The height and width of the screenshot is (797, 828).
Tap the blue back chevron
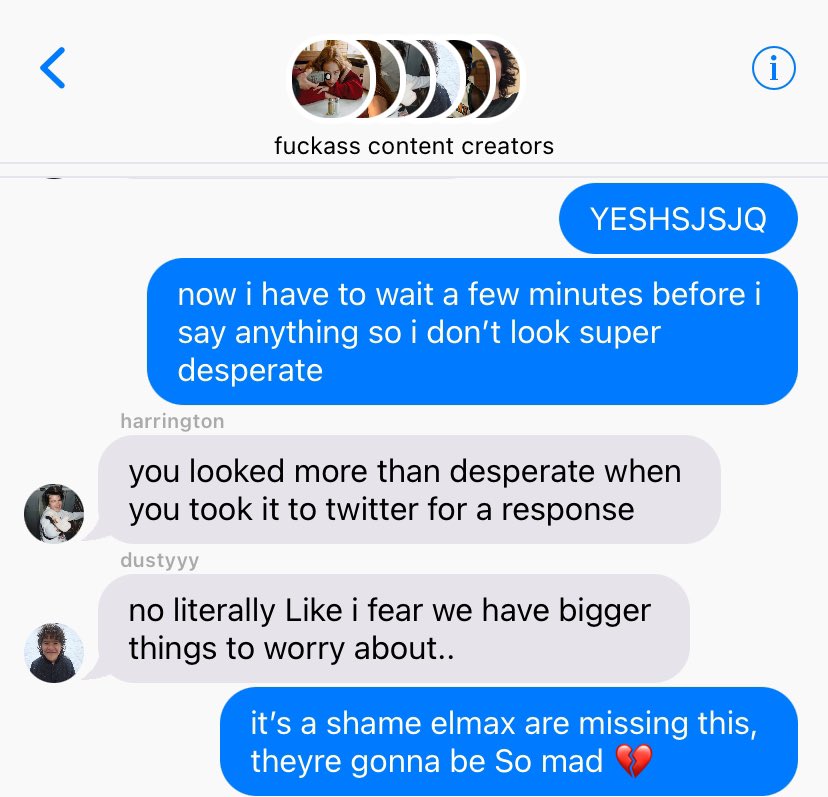tap(53, 68)
